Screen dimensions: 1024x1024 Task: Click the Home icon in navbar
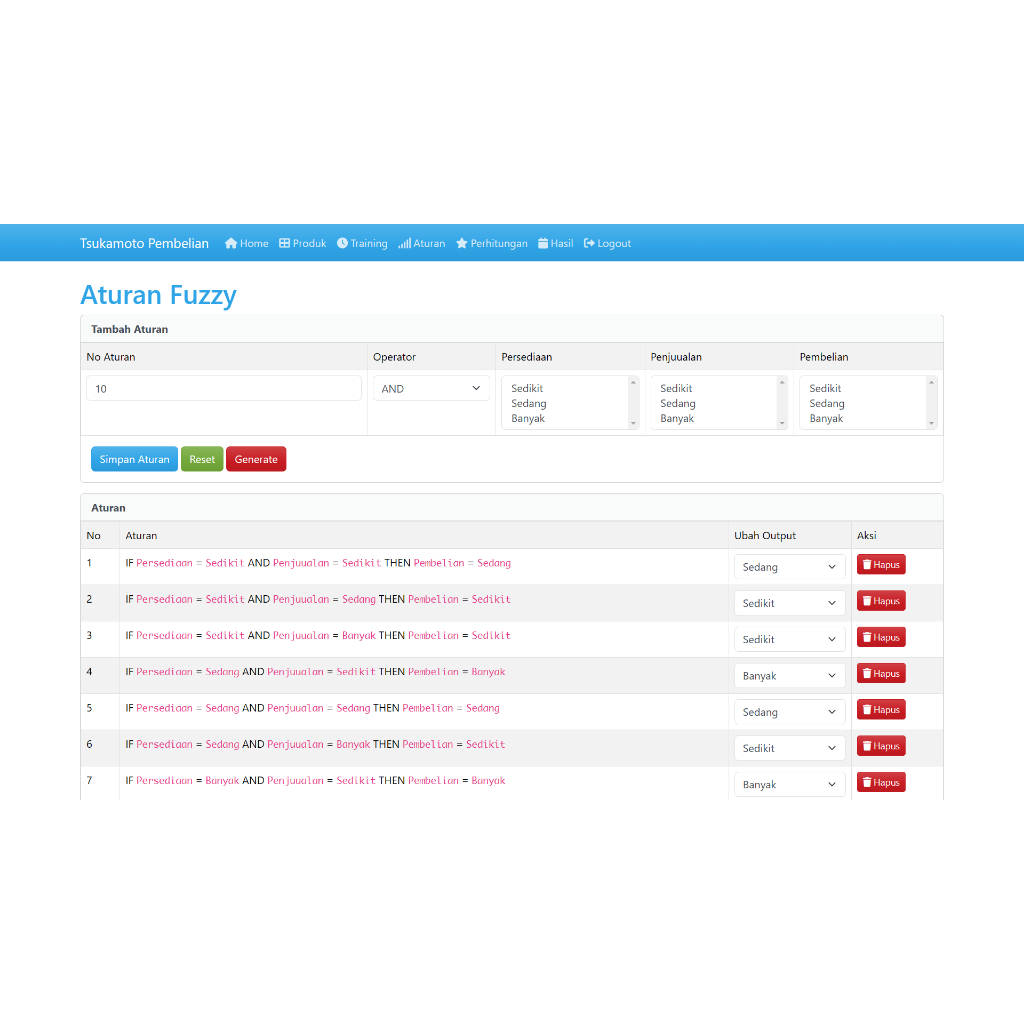click(x=231, y=243)
